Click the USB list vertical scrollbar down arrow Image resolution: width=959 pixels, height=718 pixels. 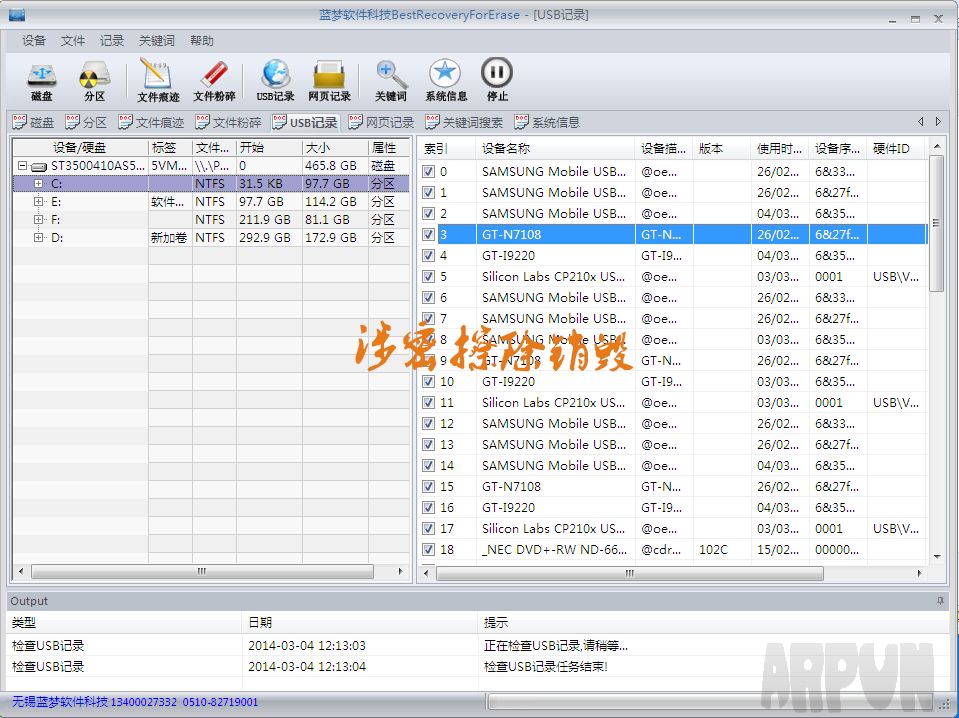click(x=937, y=557)
